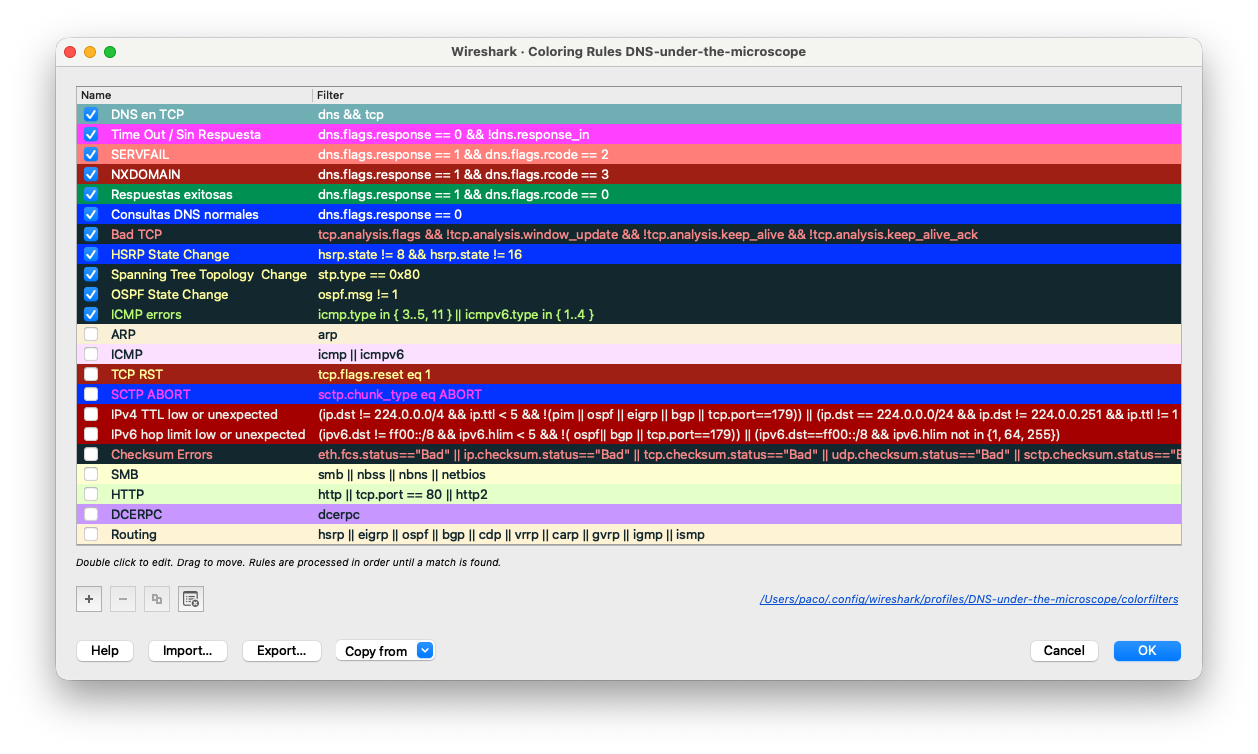Toggle Time Out / Sin Respuesta checkbox

pos(91,135)
